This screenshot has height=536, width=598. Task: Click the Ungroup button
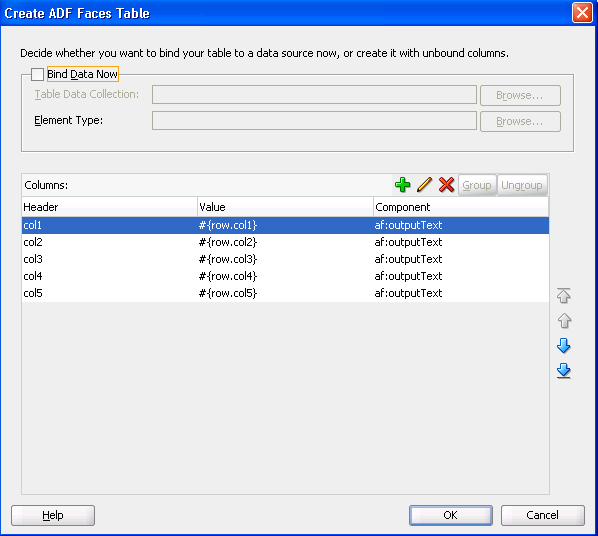522,185
